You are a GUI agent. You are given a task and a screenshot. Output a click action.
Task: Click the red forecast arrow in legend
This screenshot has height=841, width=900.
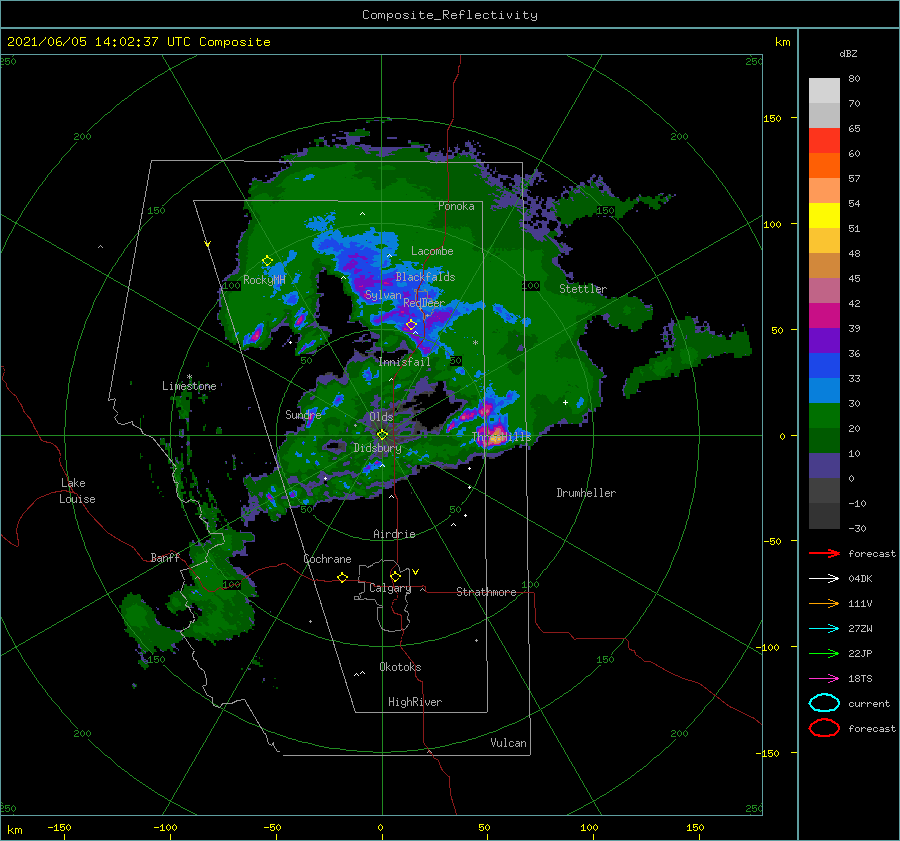(824, 553)
